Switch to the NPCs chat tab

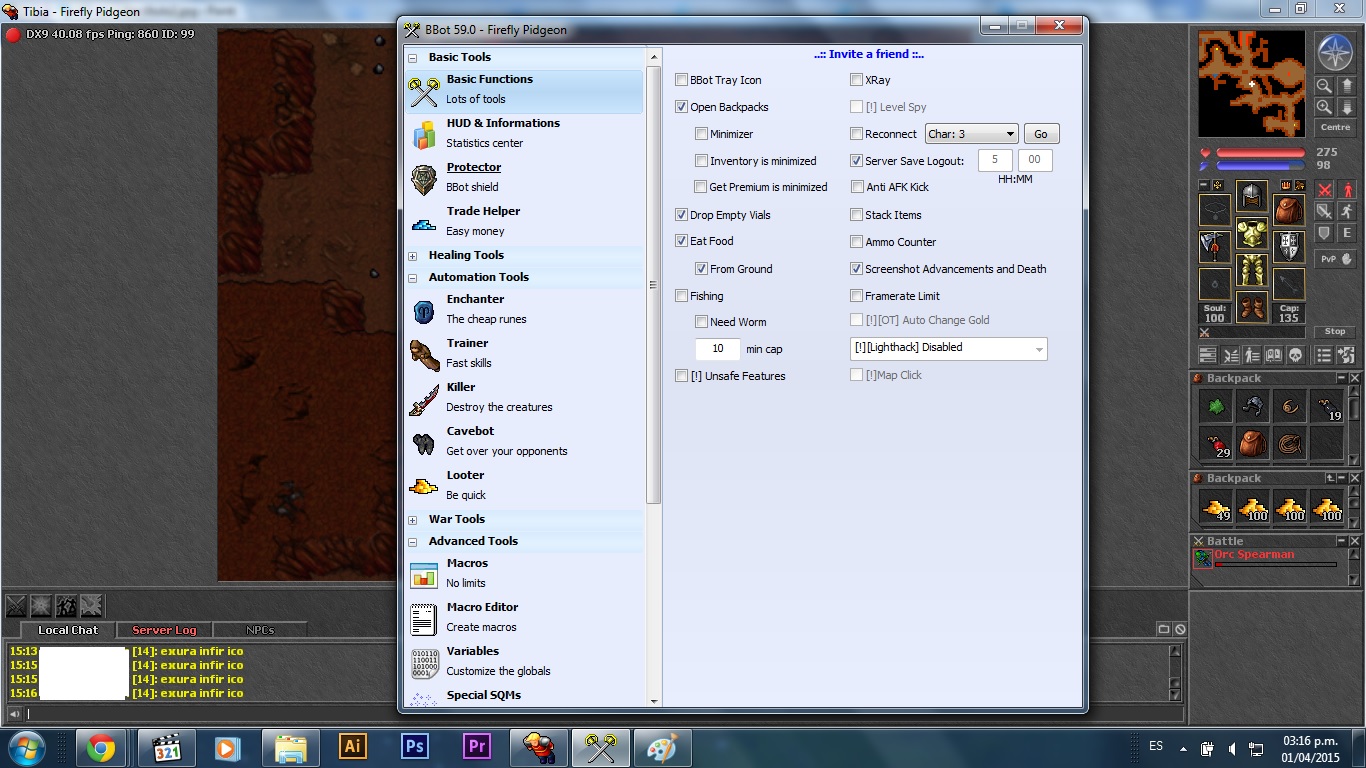pos(262,630)
